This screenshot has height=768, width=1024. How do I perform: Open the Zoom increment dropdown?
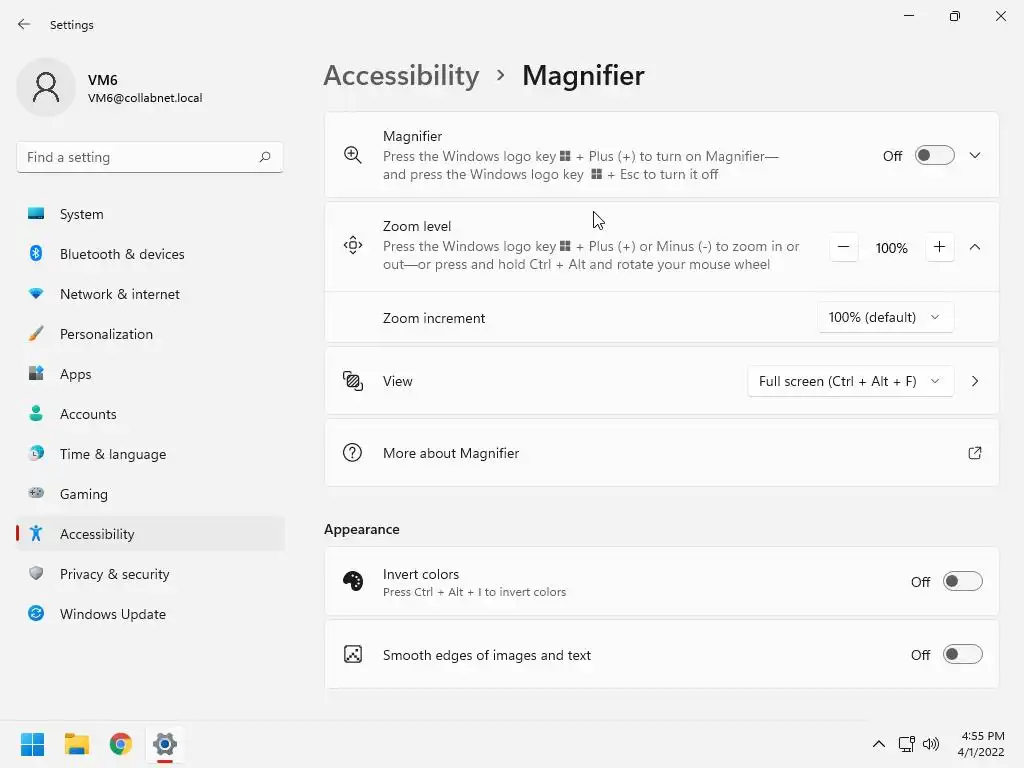click(885, 317)
